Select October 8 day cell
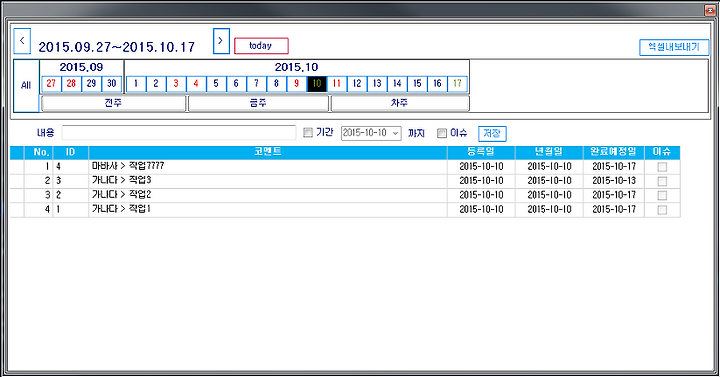This screenshot has width=720, height=377. tap(276, 84)
